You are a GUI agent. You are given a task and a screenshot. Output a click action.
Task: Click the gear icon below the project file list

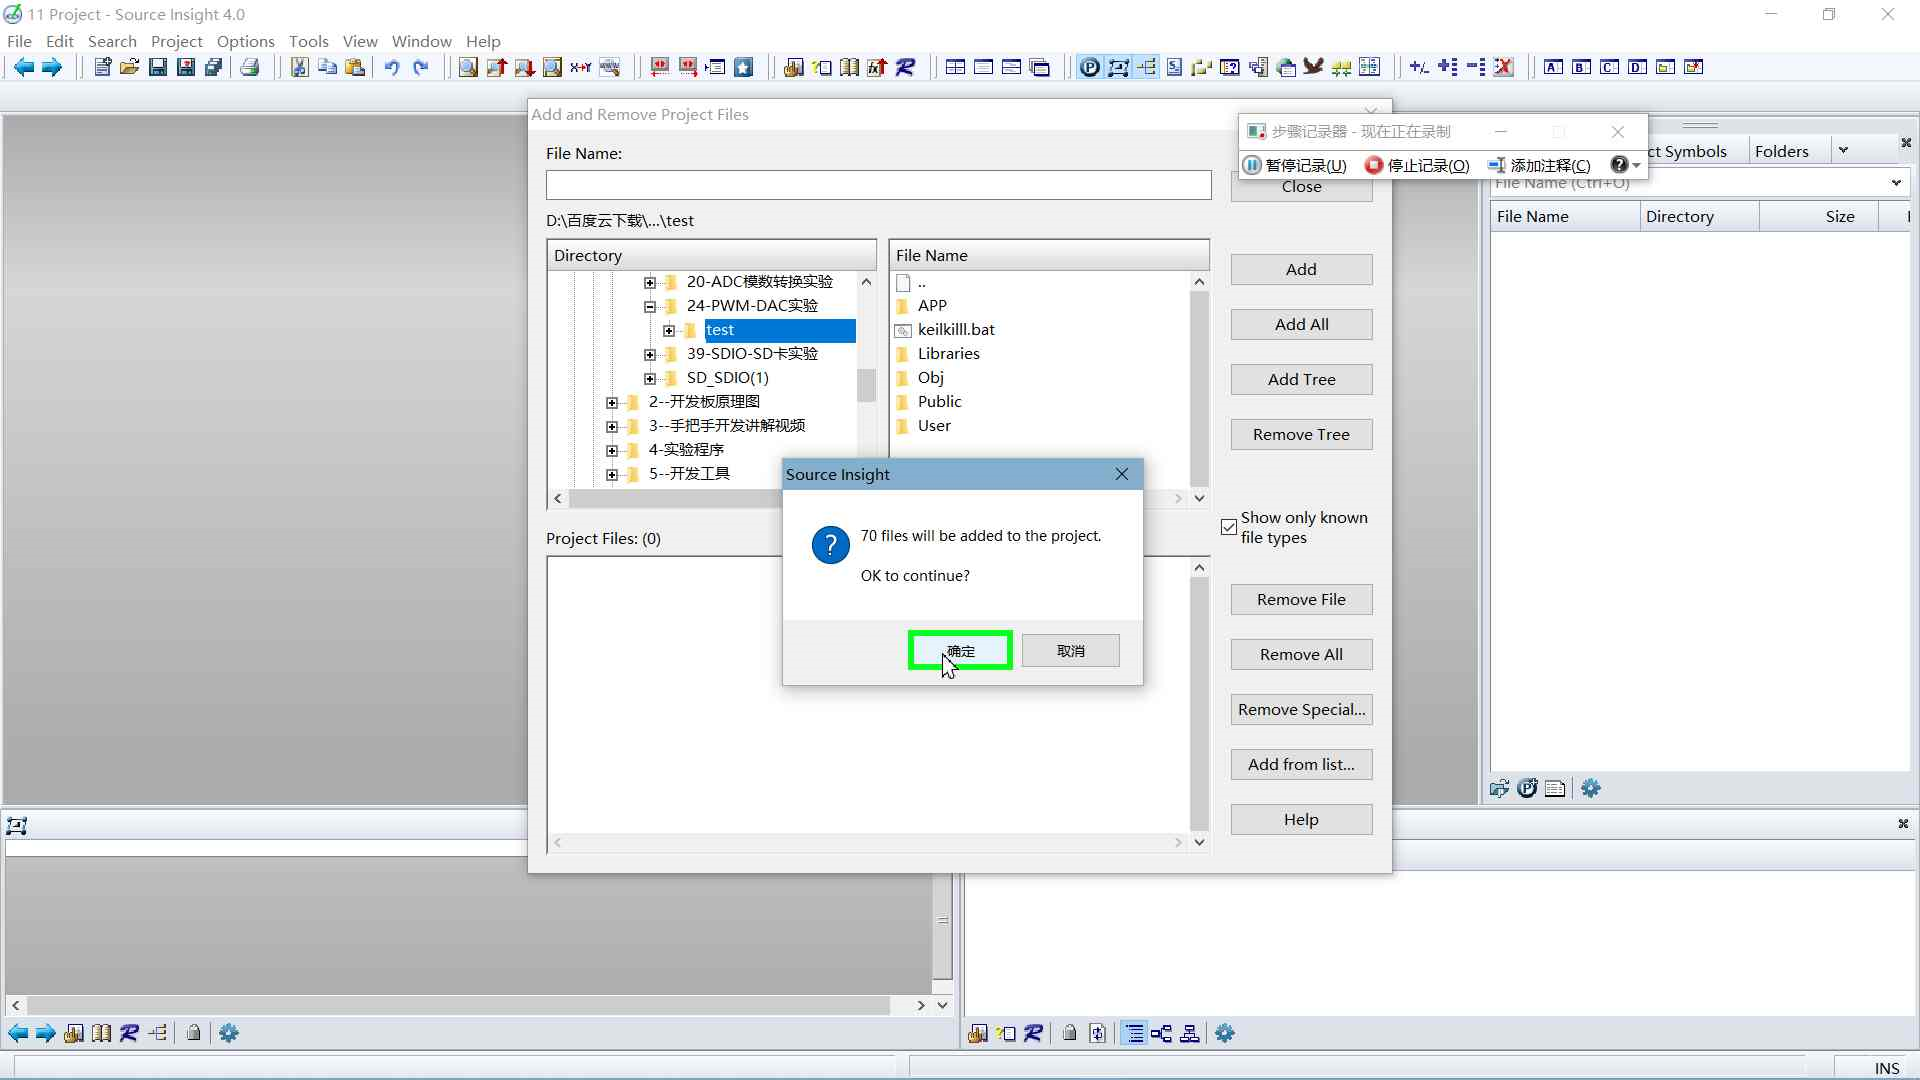click(1591, 788)
